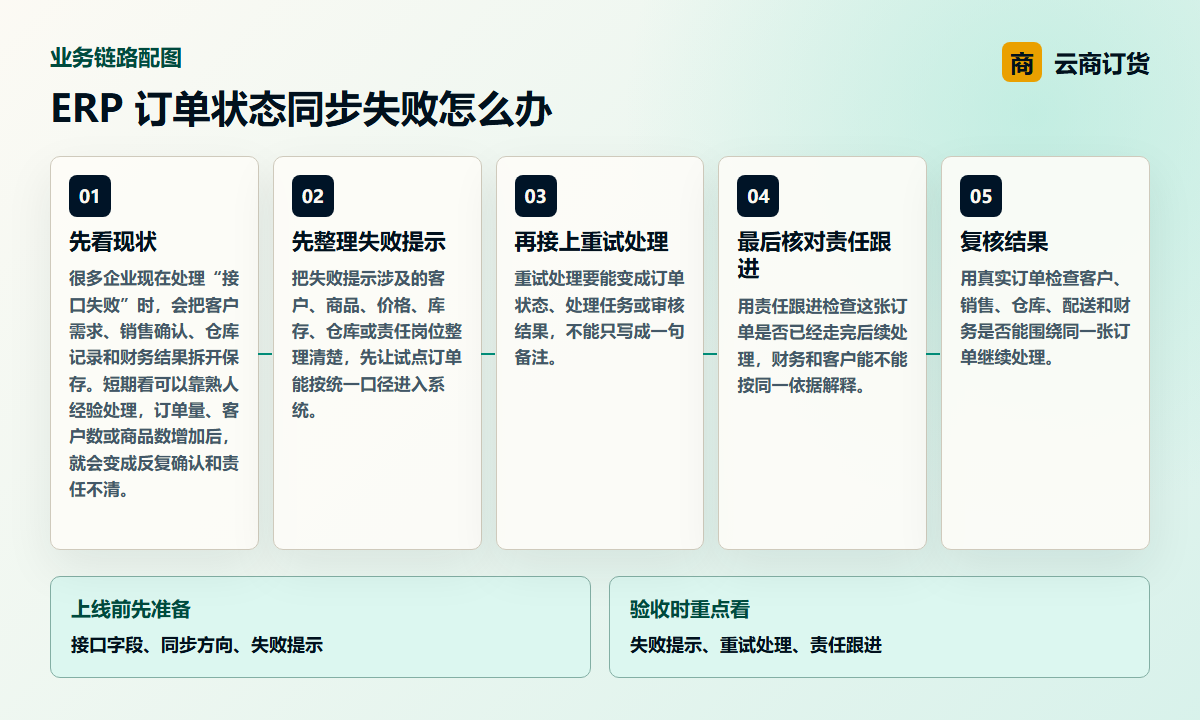Viewport: 1200px width, 720px height.
Task: Click the 业务链路配图 subtitle
Action: (x=116, y=58)
